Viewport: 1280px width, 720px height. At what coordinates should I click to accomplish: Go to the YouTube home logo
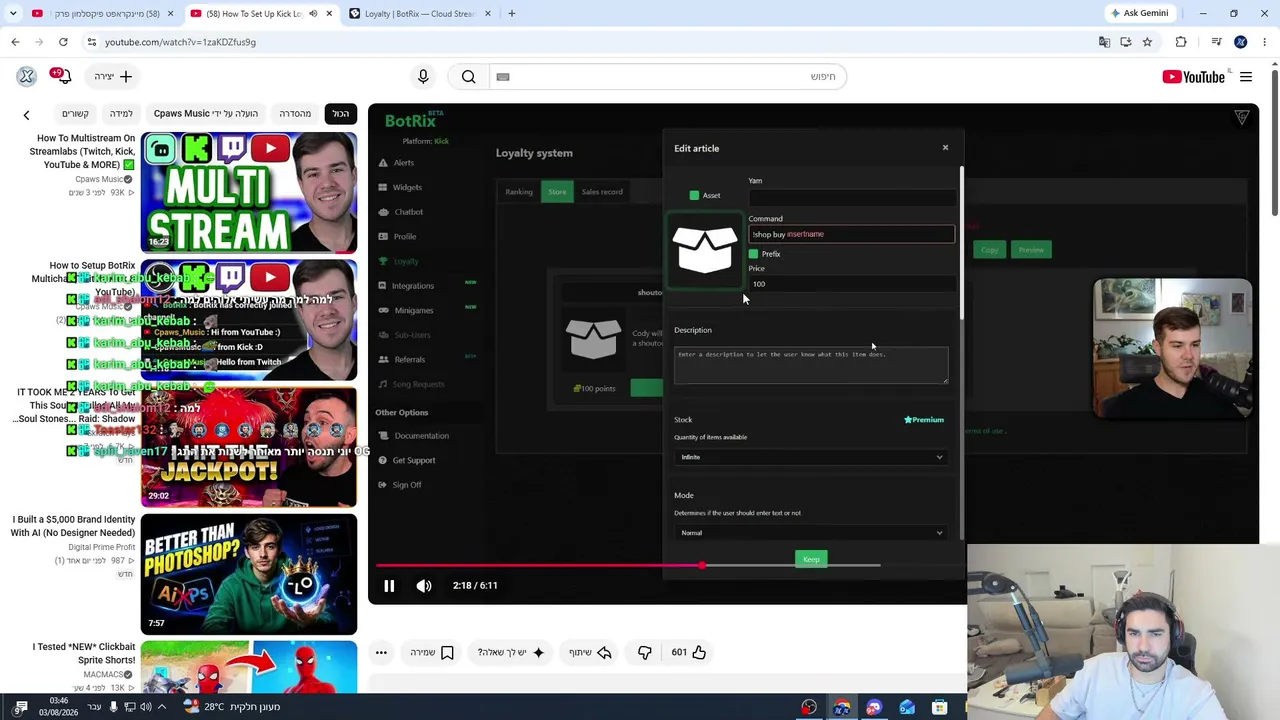click(x=1193, y=77)
